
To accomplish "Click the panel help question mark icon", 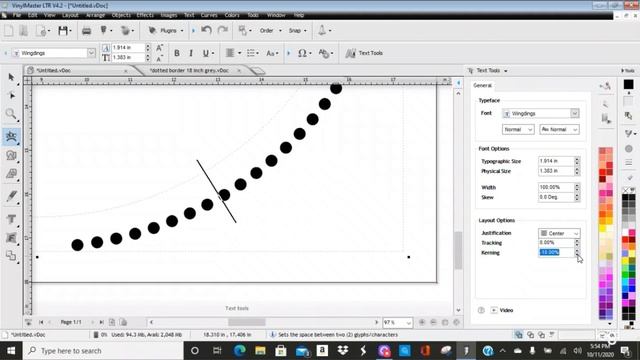I will coord(481,310).
